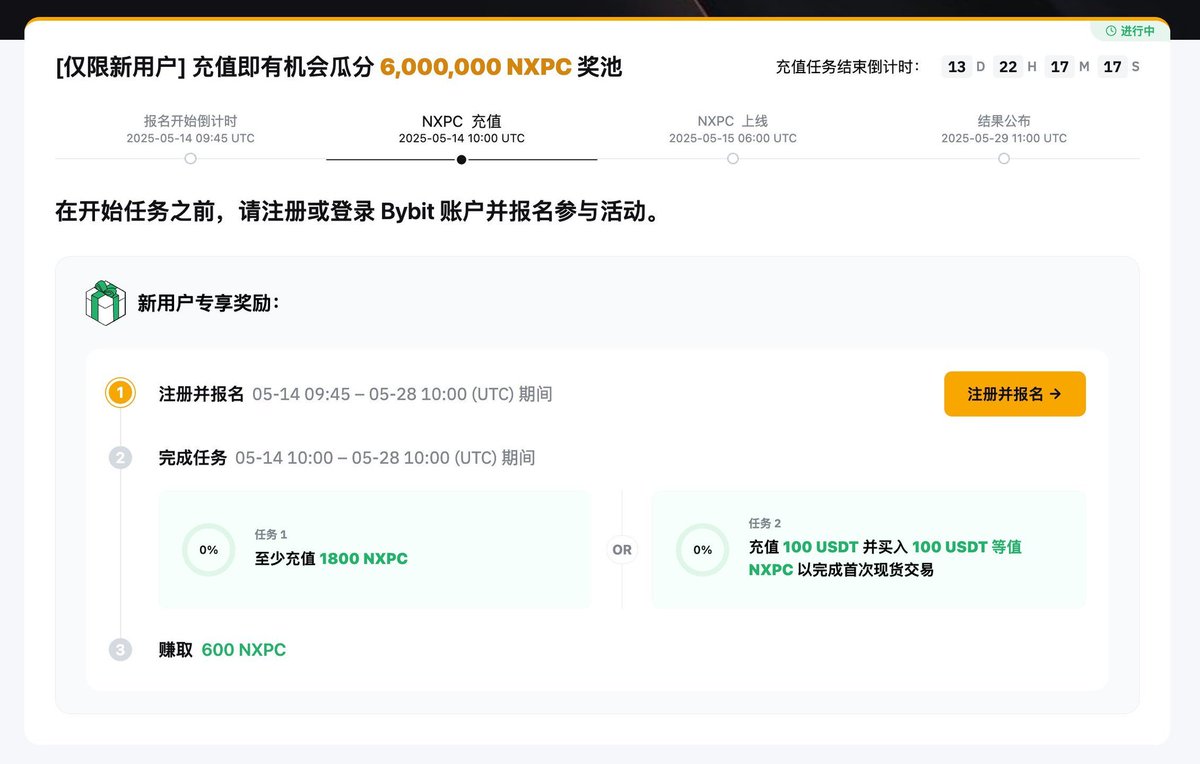
Task: Click the countdown seconds value beside S
Action: (x=1112, y=67)
